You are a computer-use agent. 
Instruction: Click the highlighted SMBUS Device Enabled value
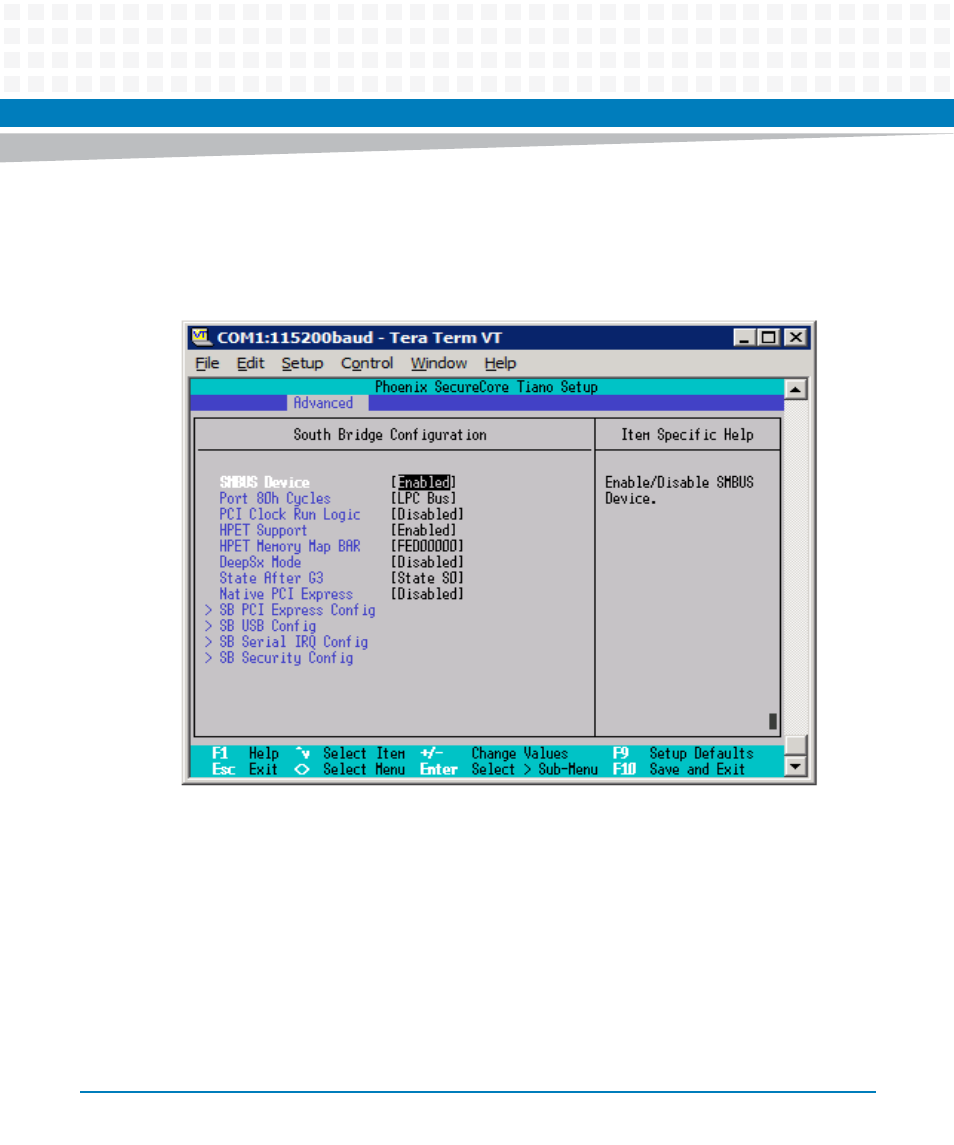click(x=424, y=483)
